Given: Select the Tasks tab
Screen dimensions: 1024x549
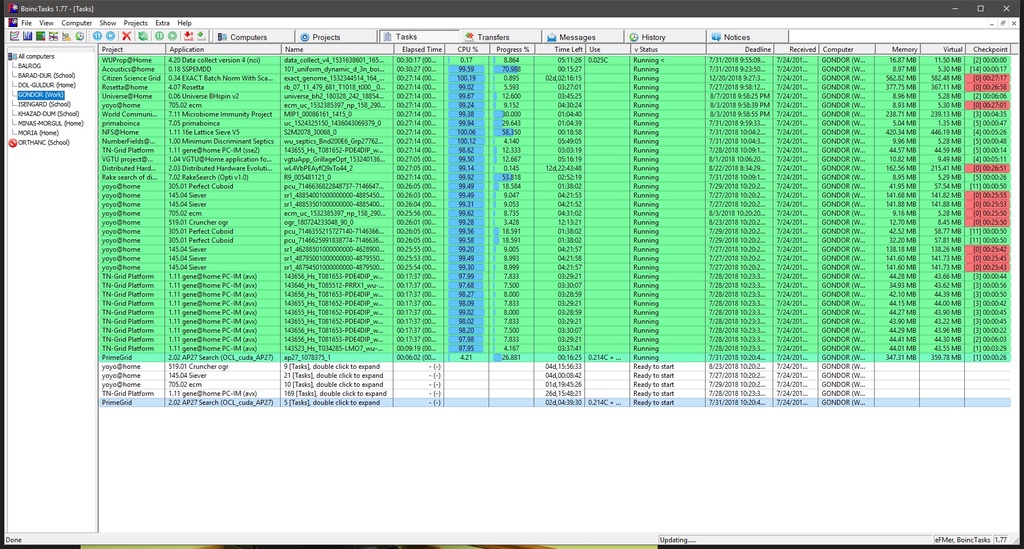Looking at the screenshot, I should [419, 37].
